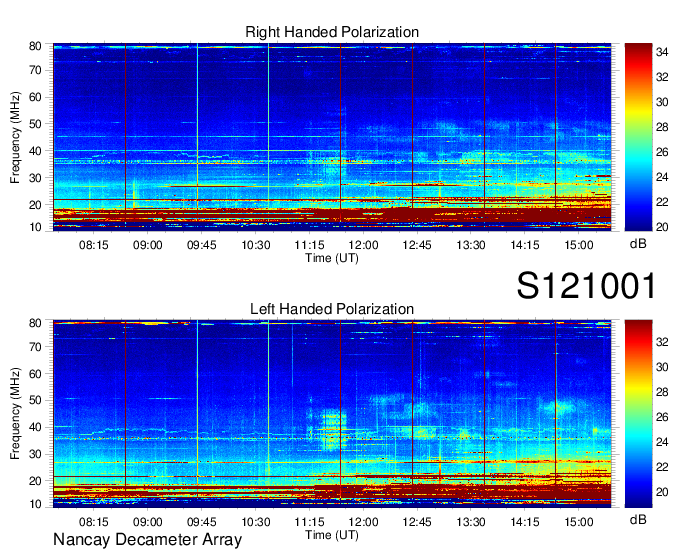The image size is (680, 552).
Task: Click the "Frequency (MHz)" axis label of Right Handed plot
Action: pos(15,137)
